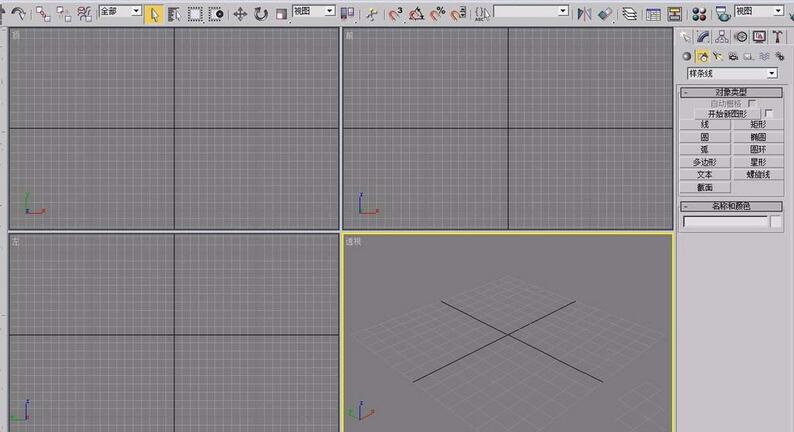This screenshot has height=432, width=794.
Task: Click the Redo arrow icon
Action: pyautogui.click(x=18, y=14)
